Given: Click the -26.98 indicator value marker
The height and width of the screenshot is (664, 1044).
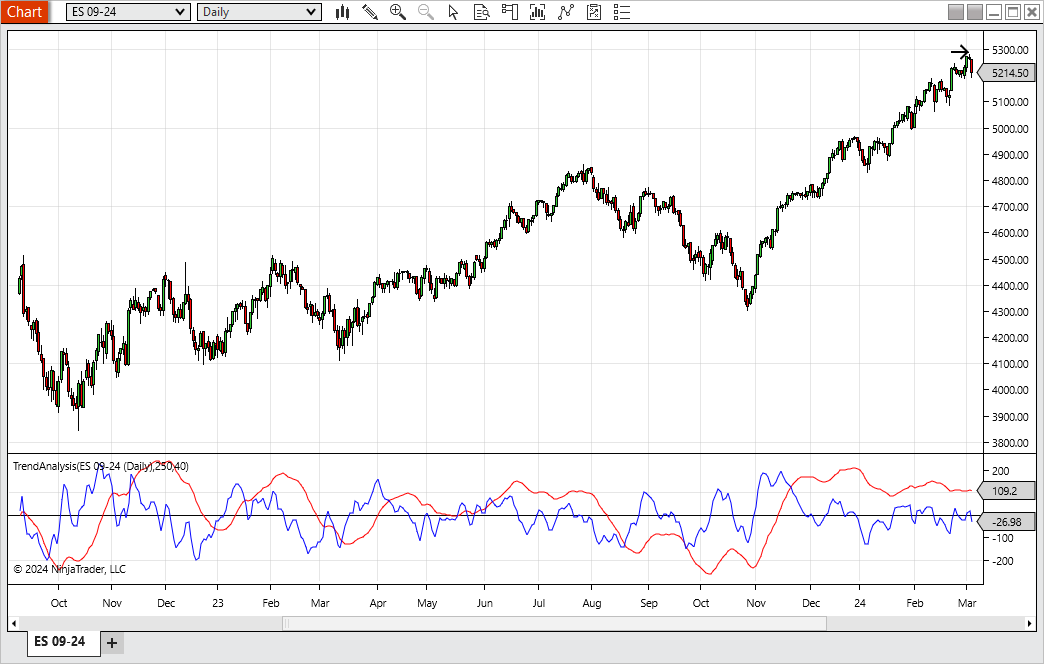Looking at the screenshot, I should click(1006, 522).
